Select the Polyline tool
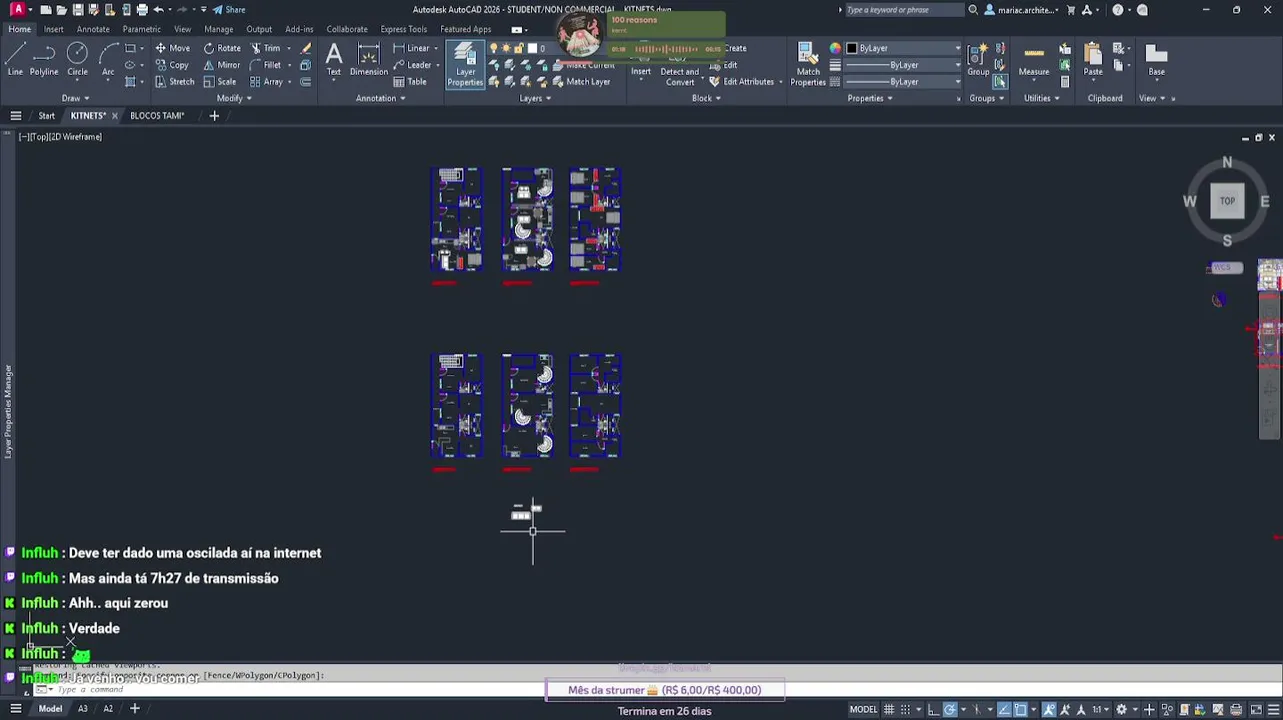This screenshot has width=1283, height=720. coord(44,60)
